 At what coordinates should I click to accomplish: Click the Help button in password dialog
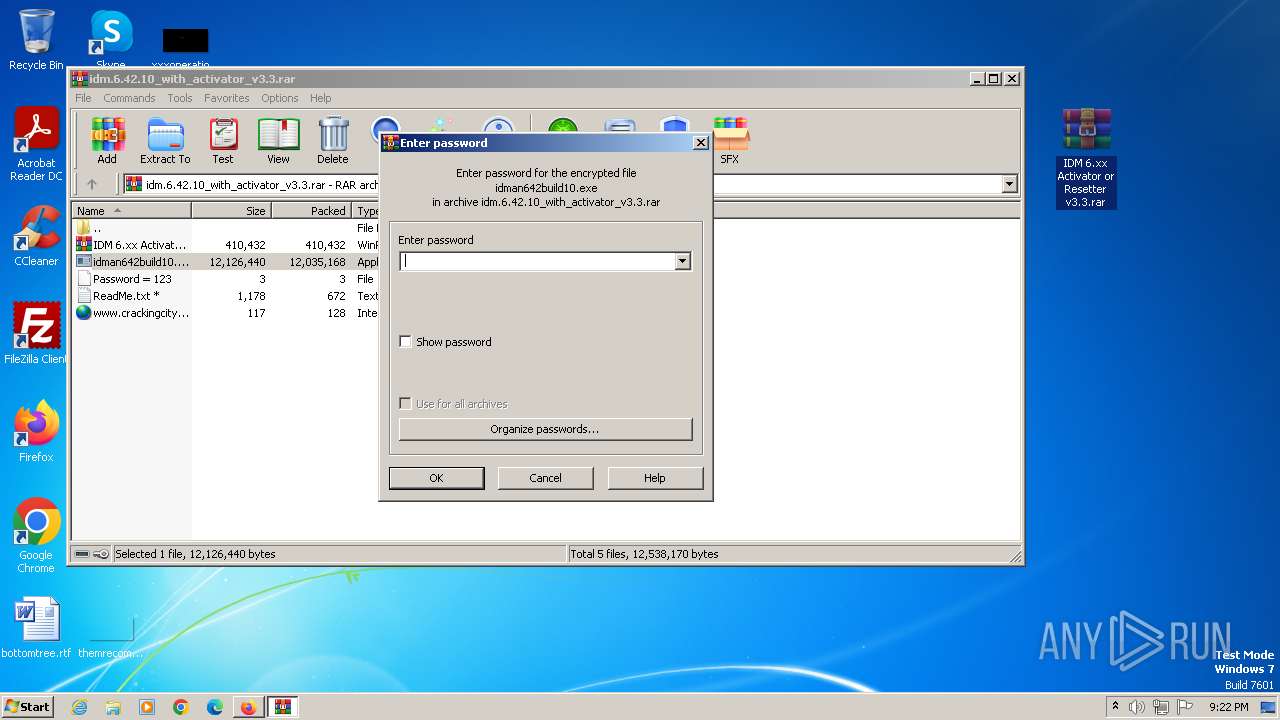[655, 478]
